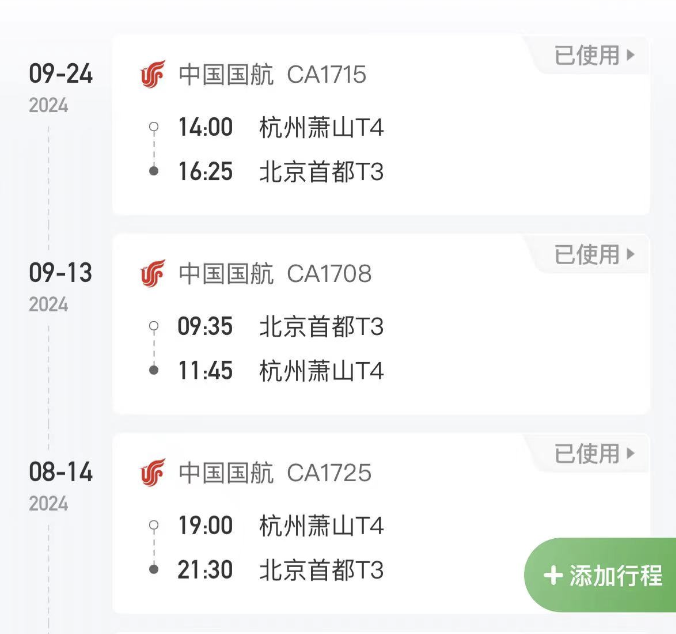
Task: Select the 08-14 date on timeline
Action: 60,472
